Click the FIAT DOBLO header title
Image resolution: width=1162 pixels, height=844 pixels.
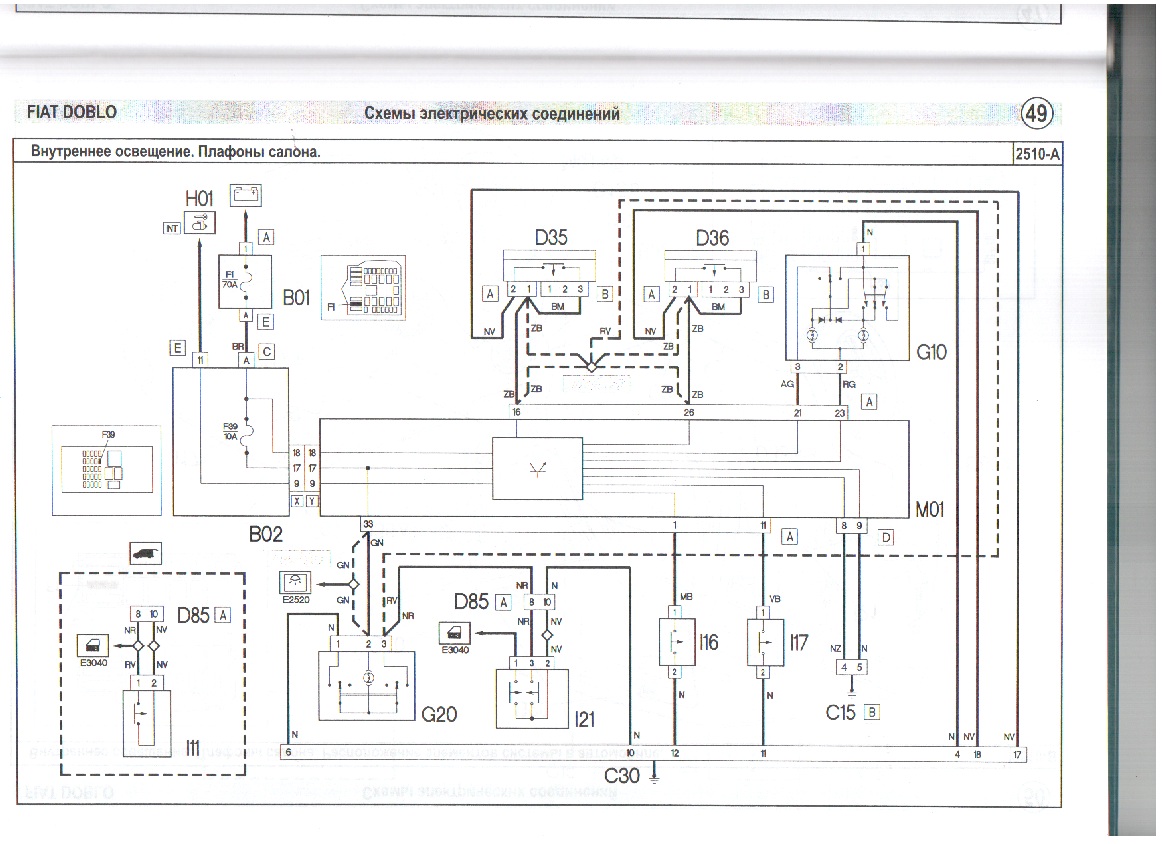pyautogui.click(x=71, y=112)
